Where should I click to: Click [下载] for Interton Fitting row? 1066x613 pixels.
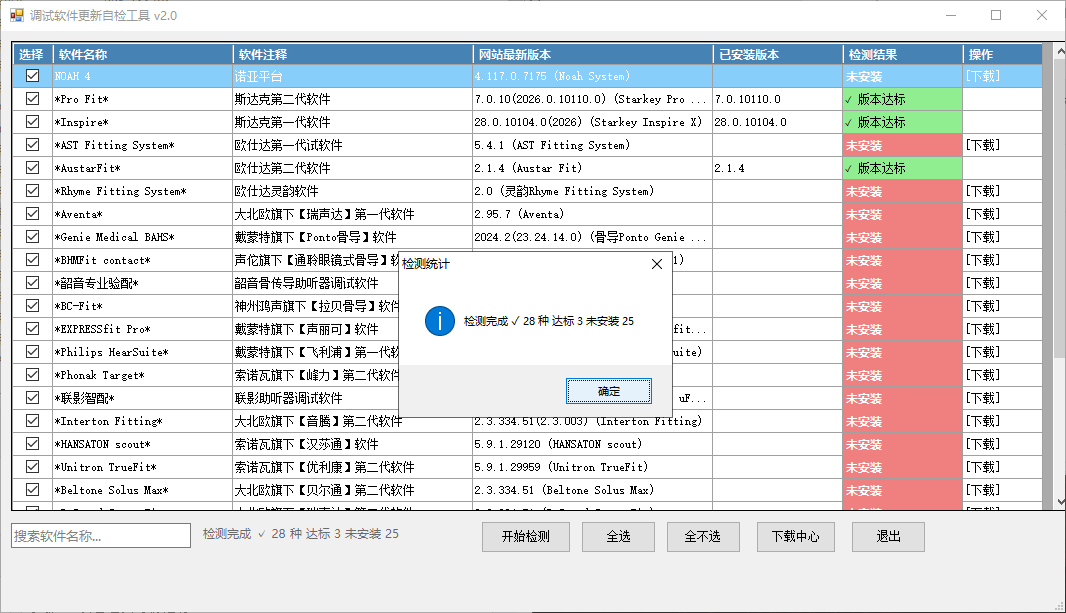(x=983, y=421)
